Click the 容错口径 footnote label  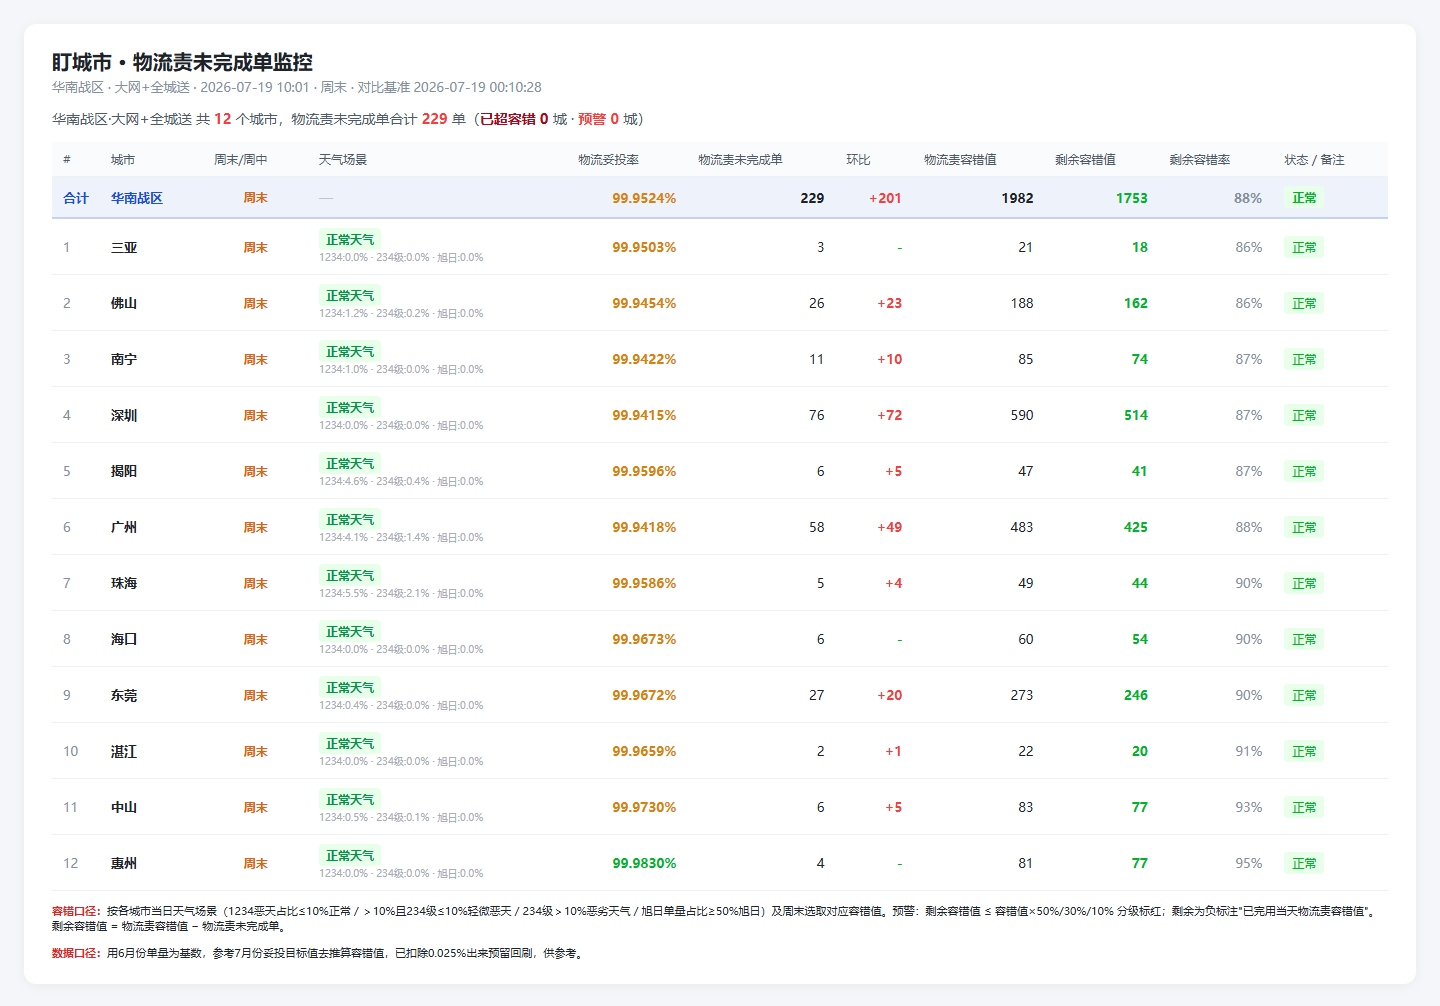pyautogui.click(x=77, y=911)
